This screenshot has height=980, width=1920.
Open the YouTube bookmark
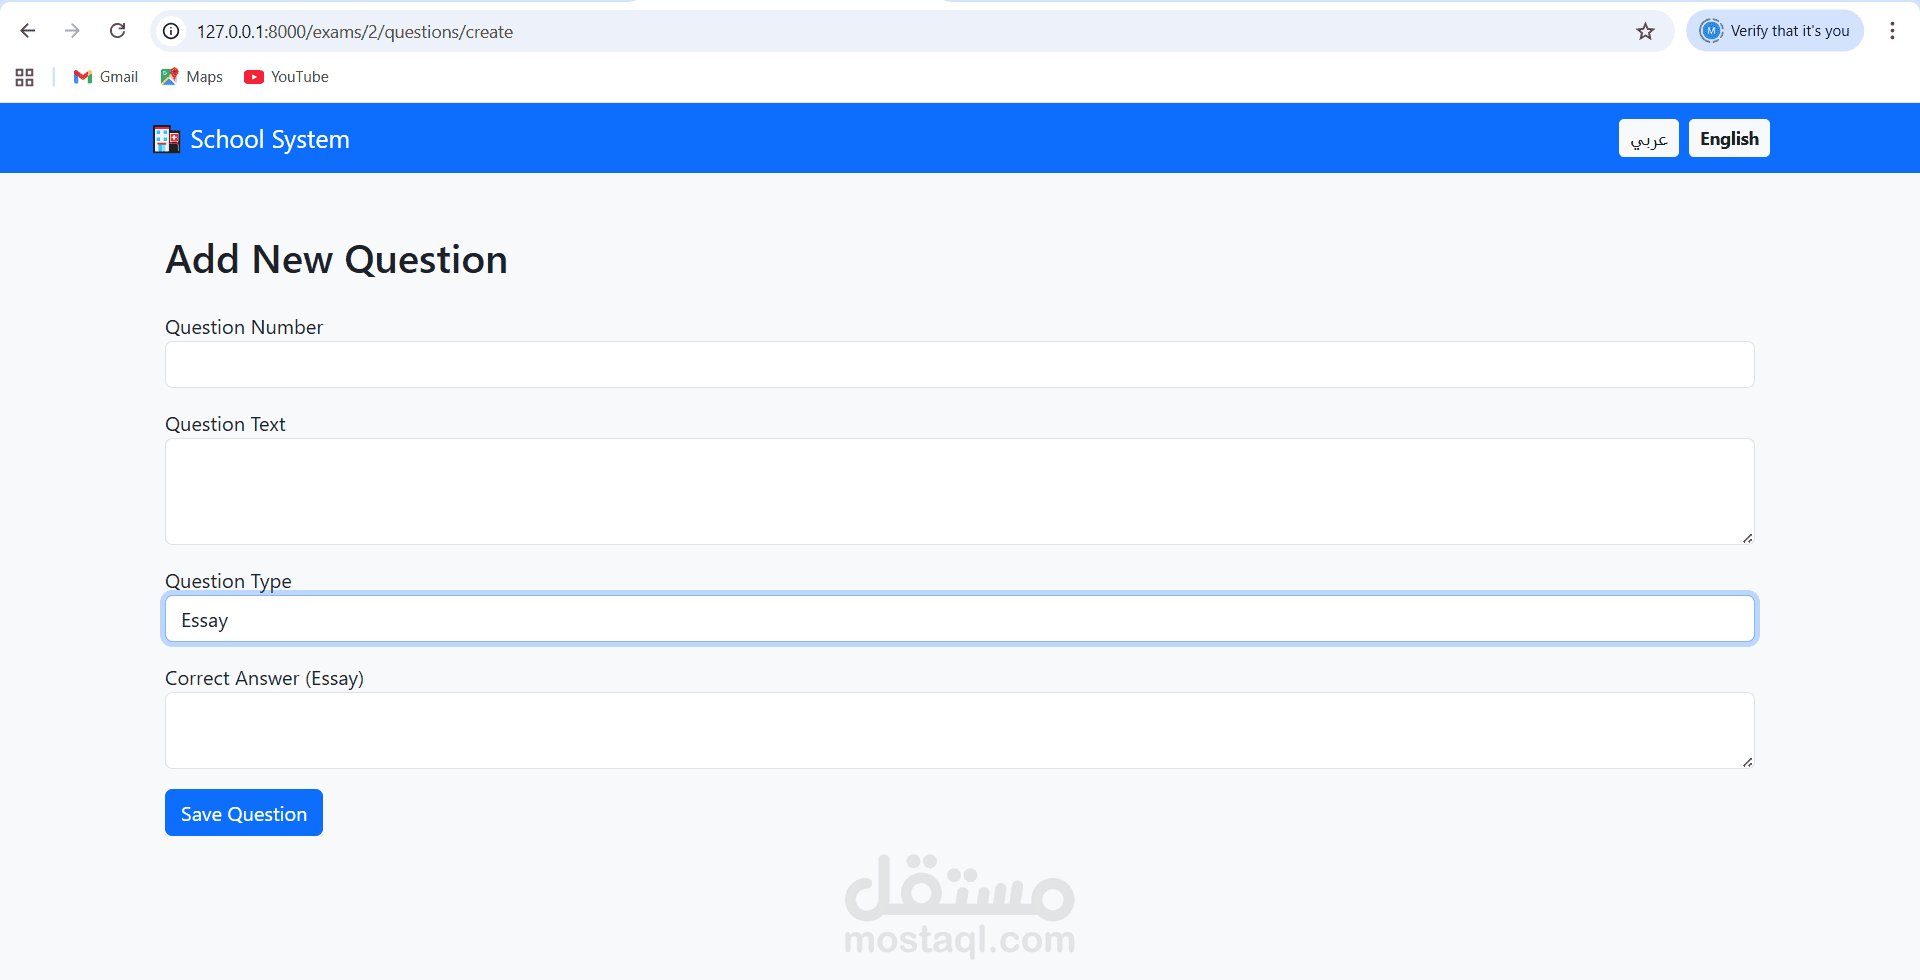[x=287, y=77]
